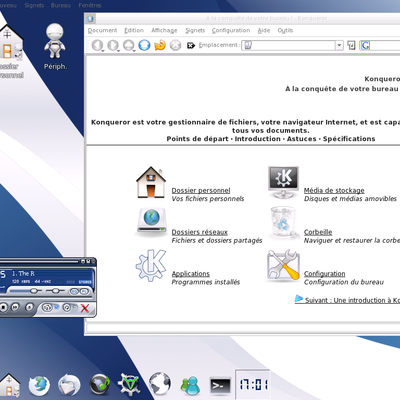400x400 pixels.
Task: Click the Konqueror window menu icon in title bar
Action: tap(90, 19)
